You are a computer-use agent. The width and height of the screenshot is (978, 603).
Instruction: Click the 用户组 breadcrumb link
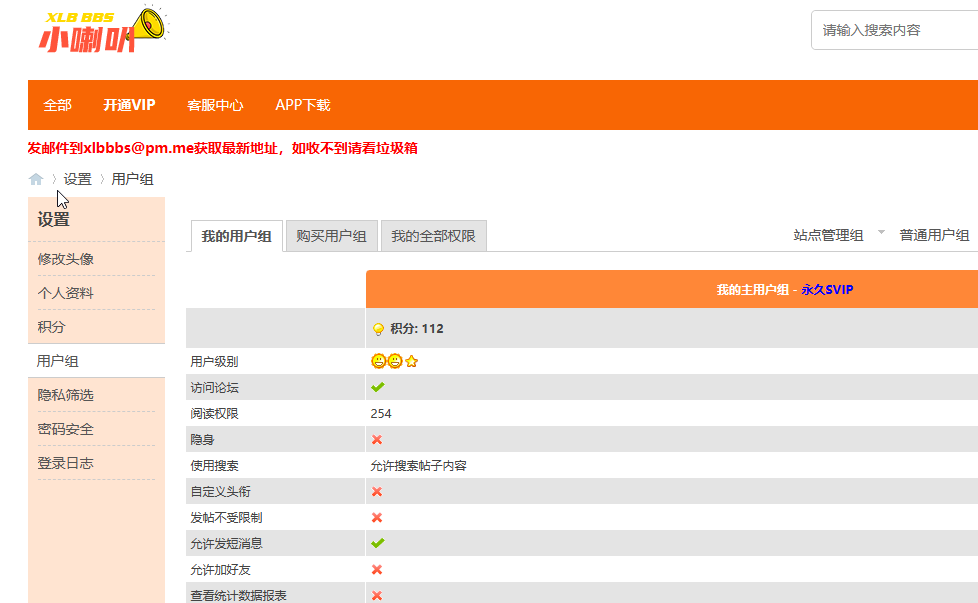click(132, 180)
